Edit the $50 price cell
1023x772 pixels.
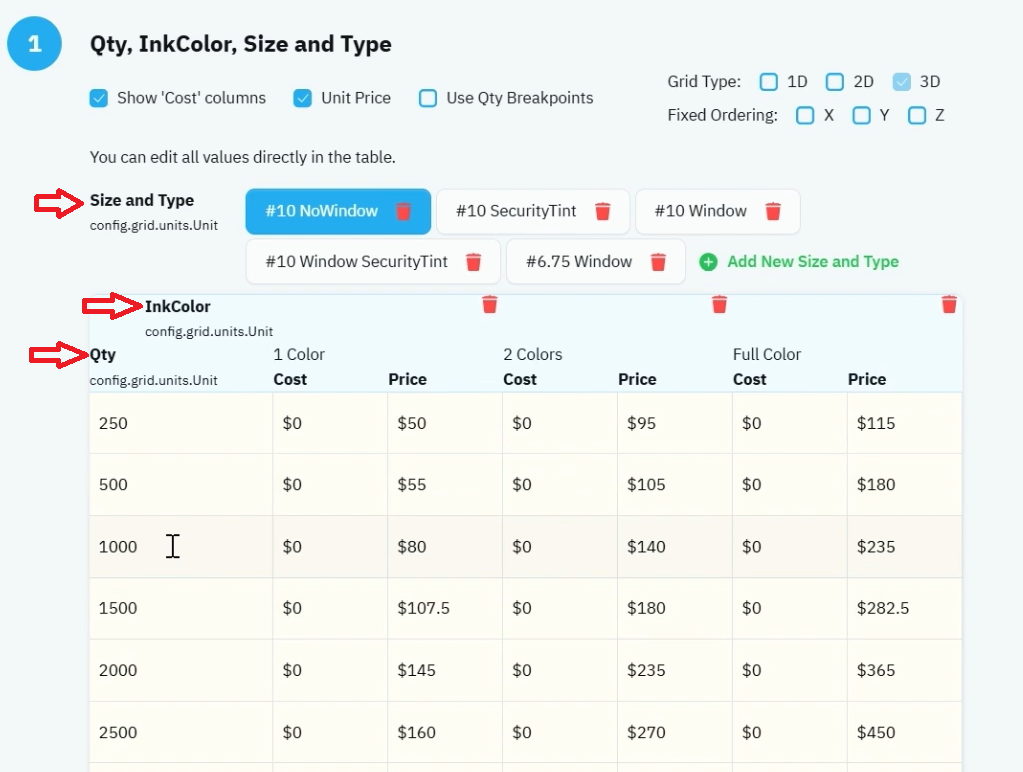445,424
